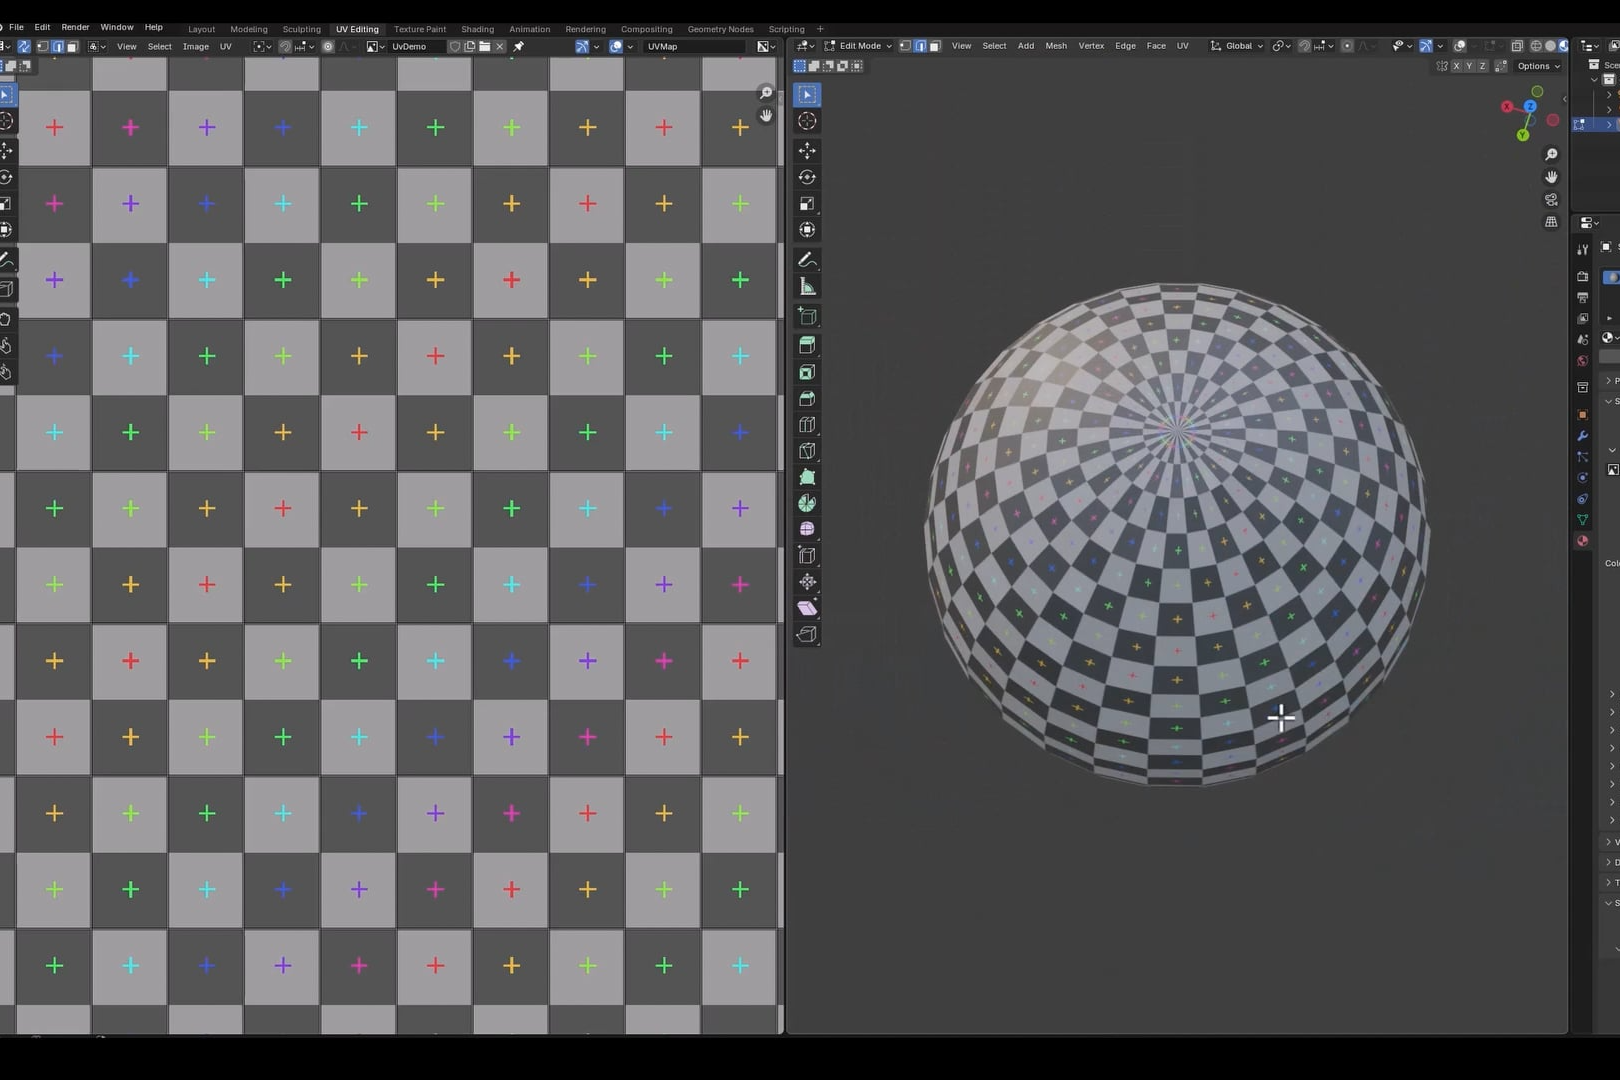Image resolution: width=1620 pixels, height=1080 pixels.
Task: Toggle pin on UvDemo image
Action: [x=519, y=47]
